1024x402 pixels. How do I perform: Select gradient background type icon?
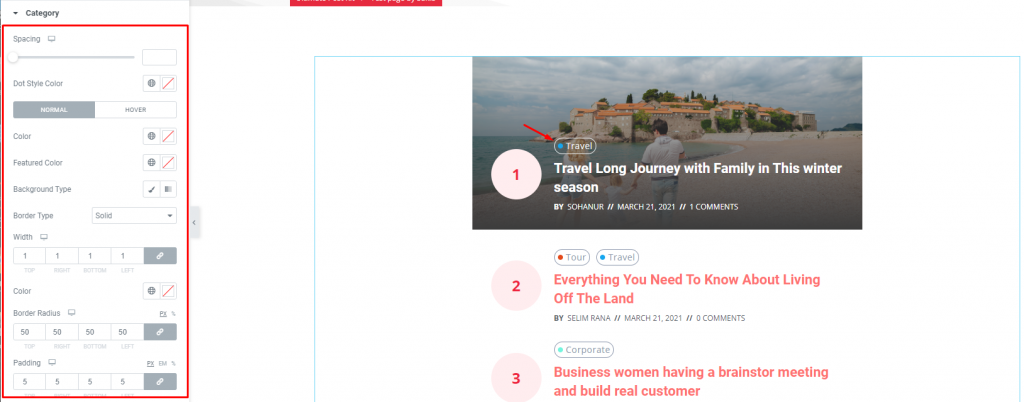[x=168, y=189]
